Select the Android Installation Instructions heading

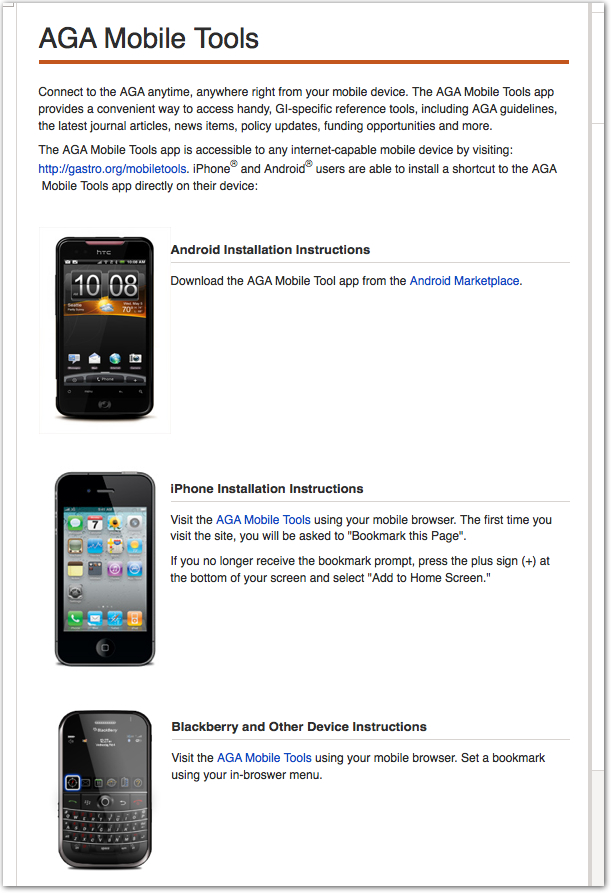(270, 249)
